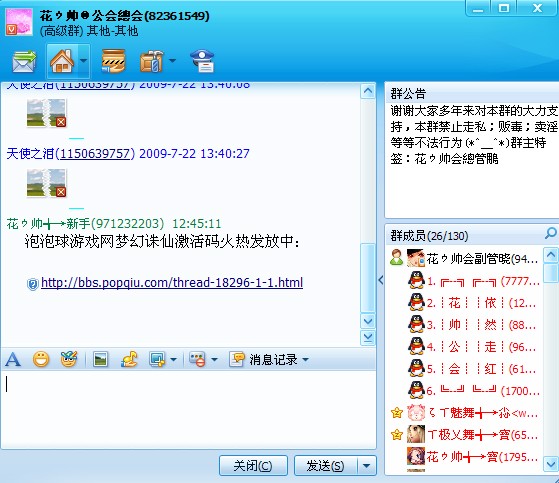Expand the 消息记录 dropdown arrow
Viewport: 559px width, 483px height.
306,359
